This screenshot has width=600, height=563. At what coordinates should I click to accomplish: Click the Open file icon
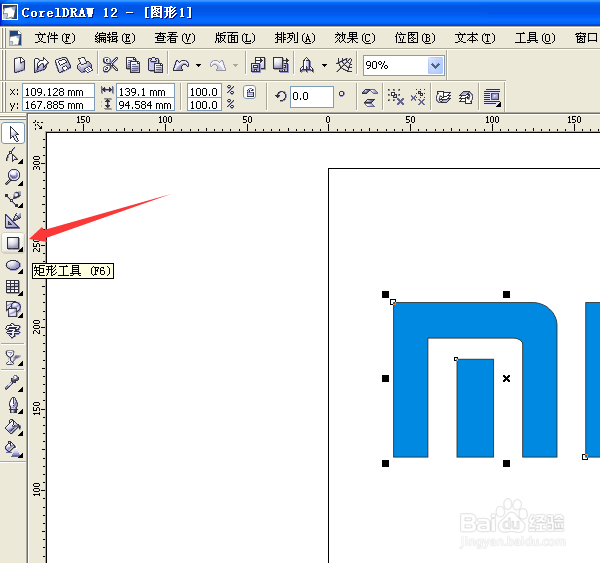coord(41,65)
